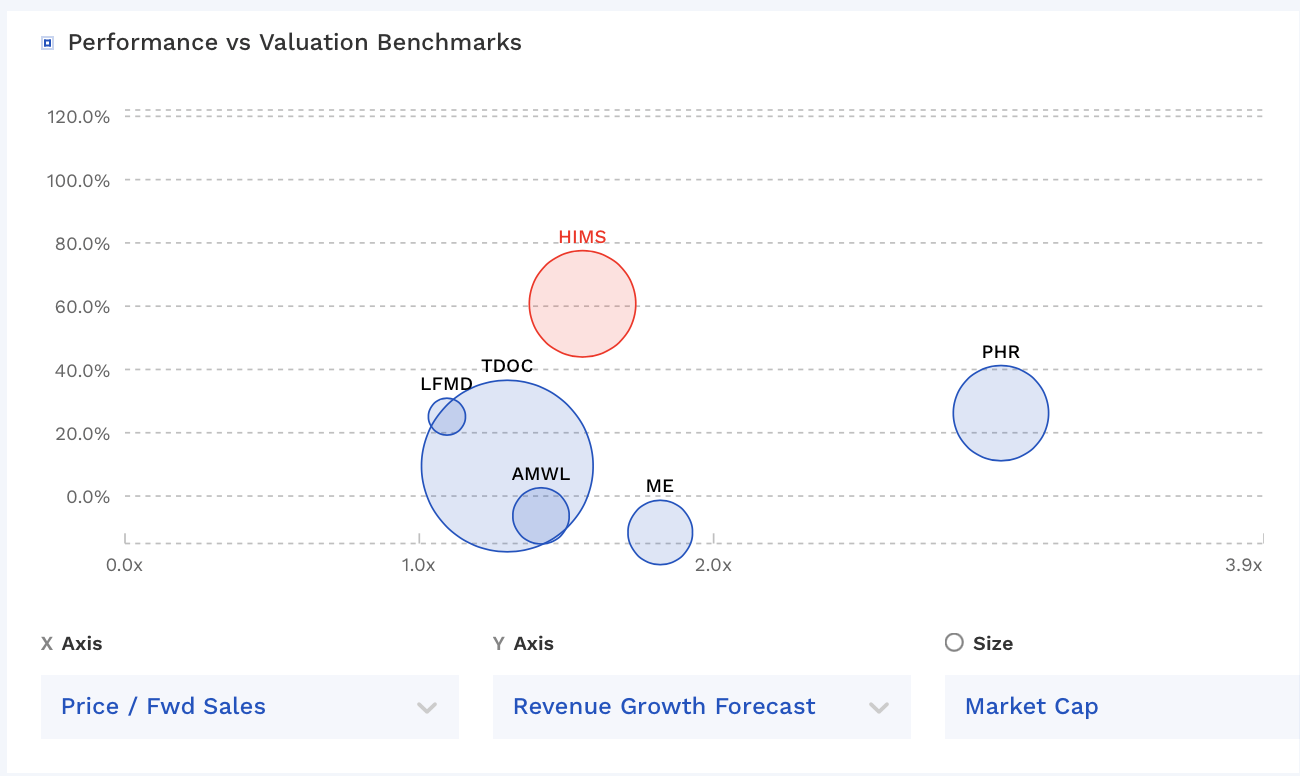Image resolution: width=1300 pixels, height=776 pixels.
Task: Click the 3.9x axis tick label
Action: tap(1243, 565)
